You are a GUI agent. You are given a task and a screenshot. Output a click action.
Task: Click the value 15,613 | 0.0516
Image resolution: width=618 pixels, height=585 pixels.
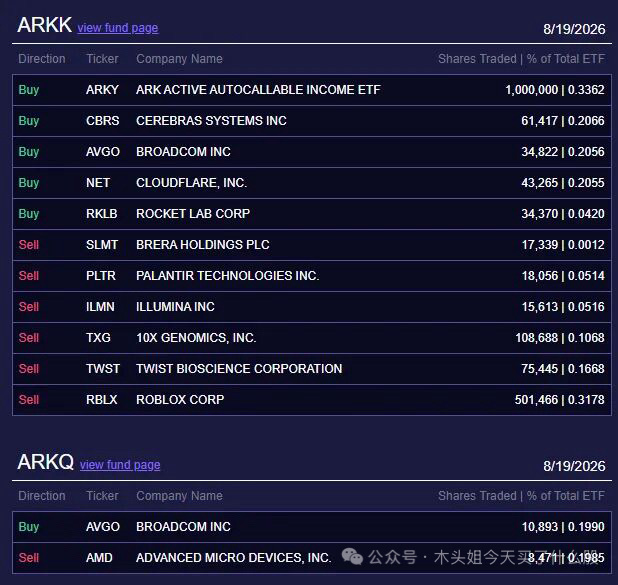click(x=563, y=307)
